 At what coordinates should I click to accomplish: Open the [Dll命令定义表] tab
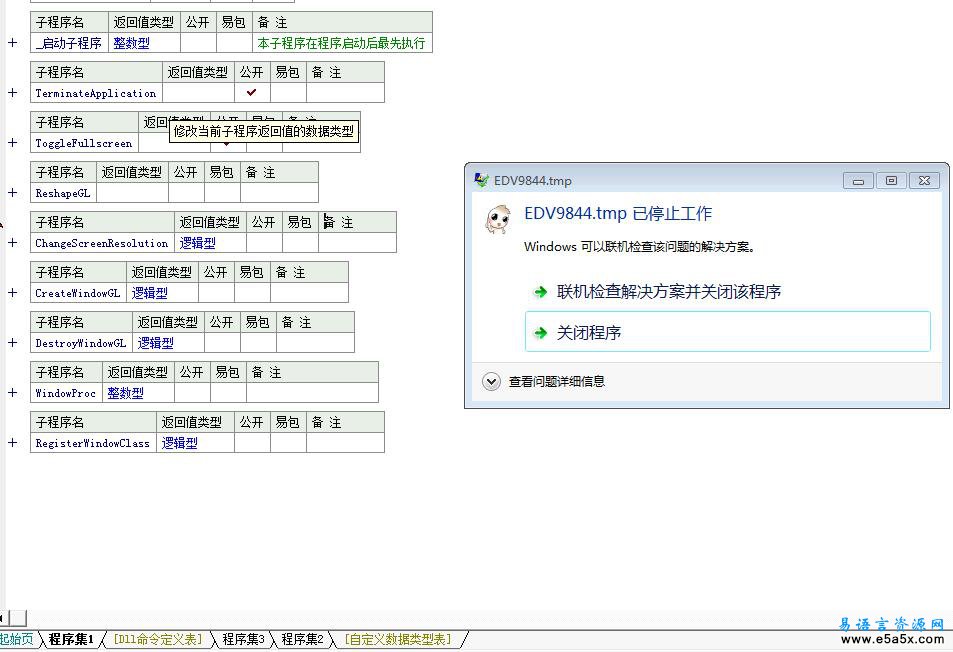(x=157, y=639)
